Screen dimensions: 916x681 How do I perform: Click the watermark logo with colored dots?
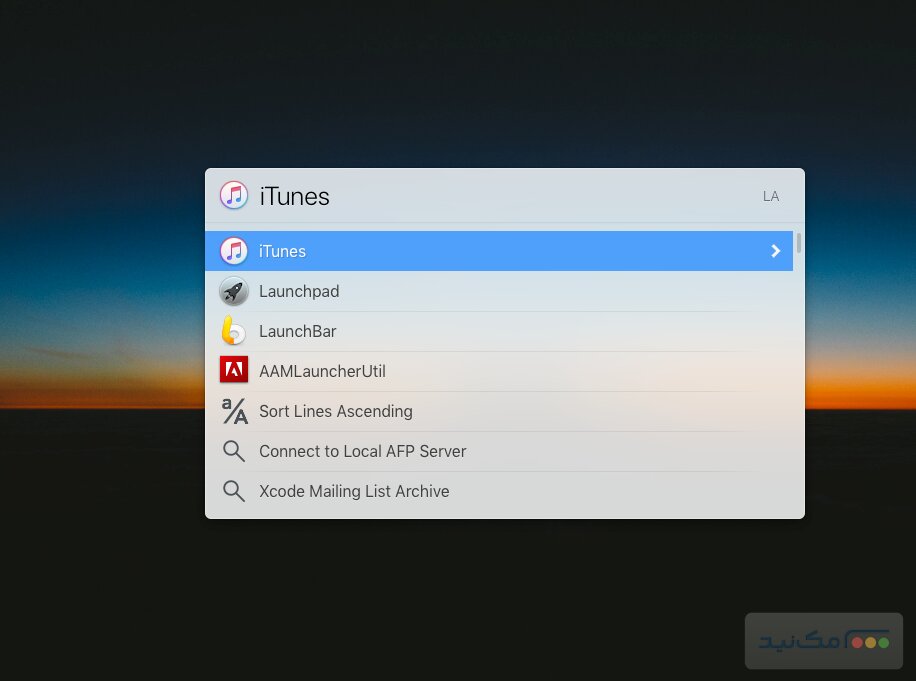click(824, 641)
